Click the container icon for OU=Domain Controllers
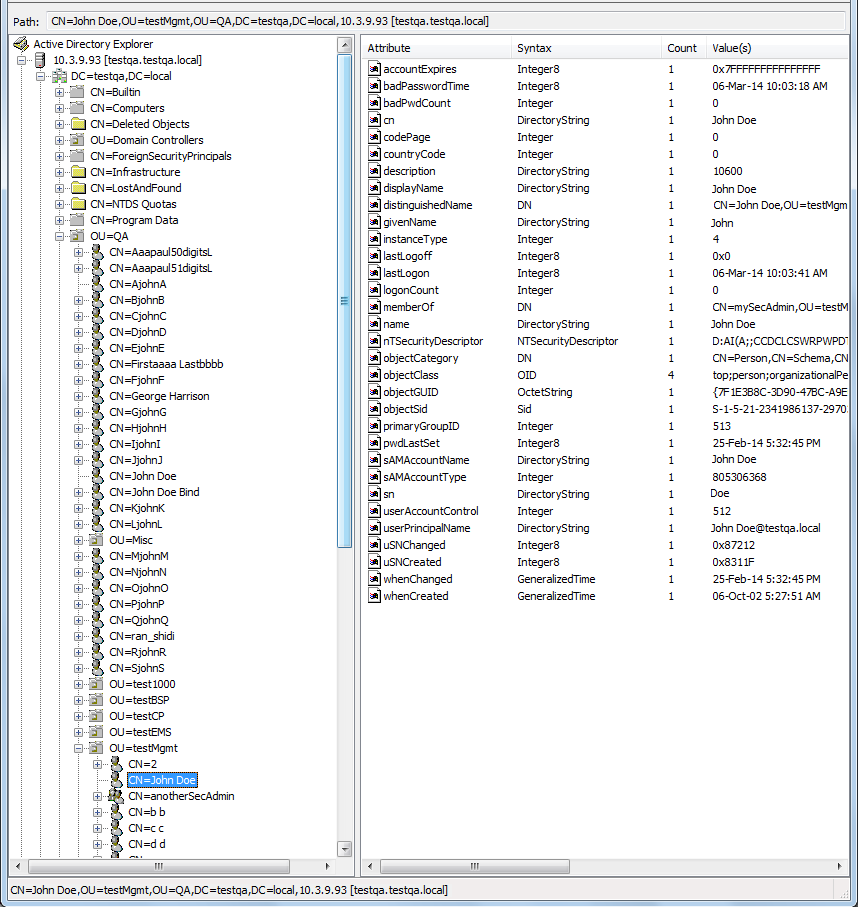Viewport: 858px width, 907px height. (77, 140)
